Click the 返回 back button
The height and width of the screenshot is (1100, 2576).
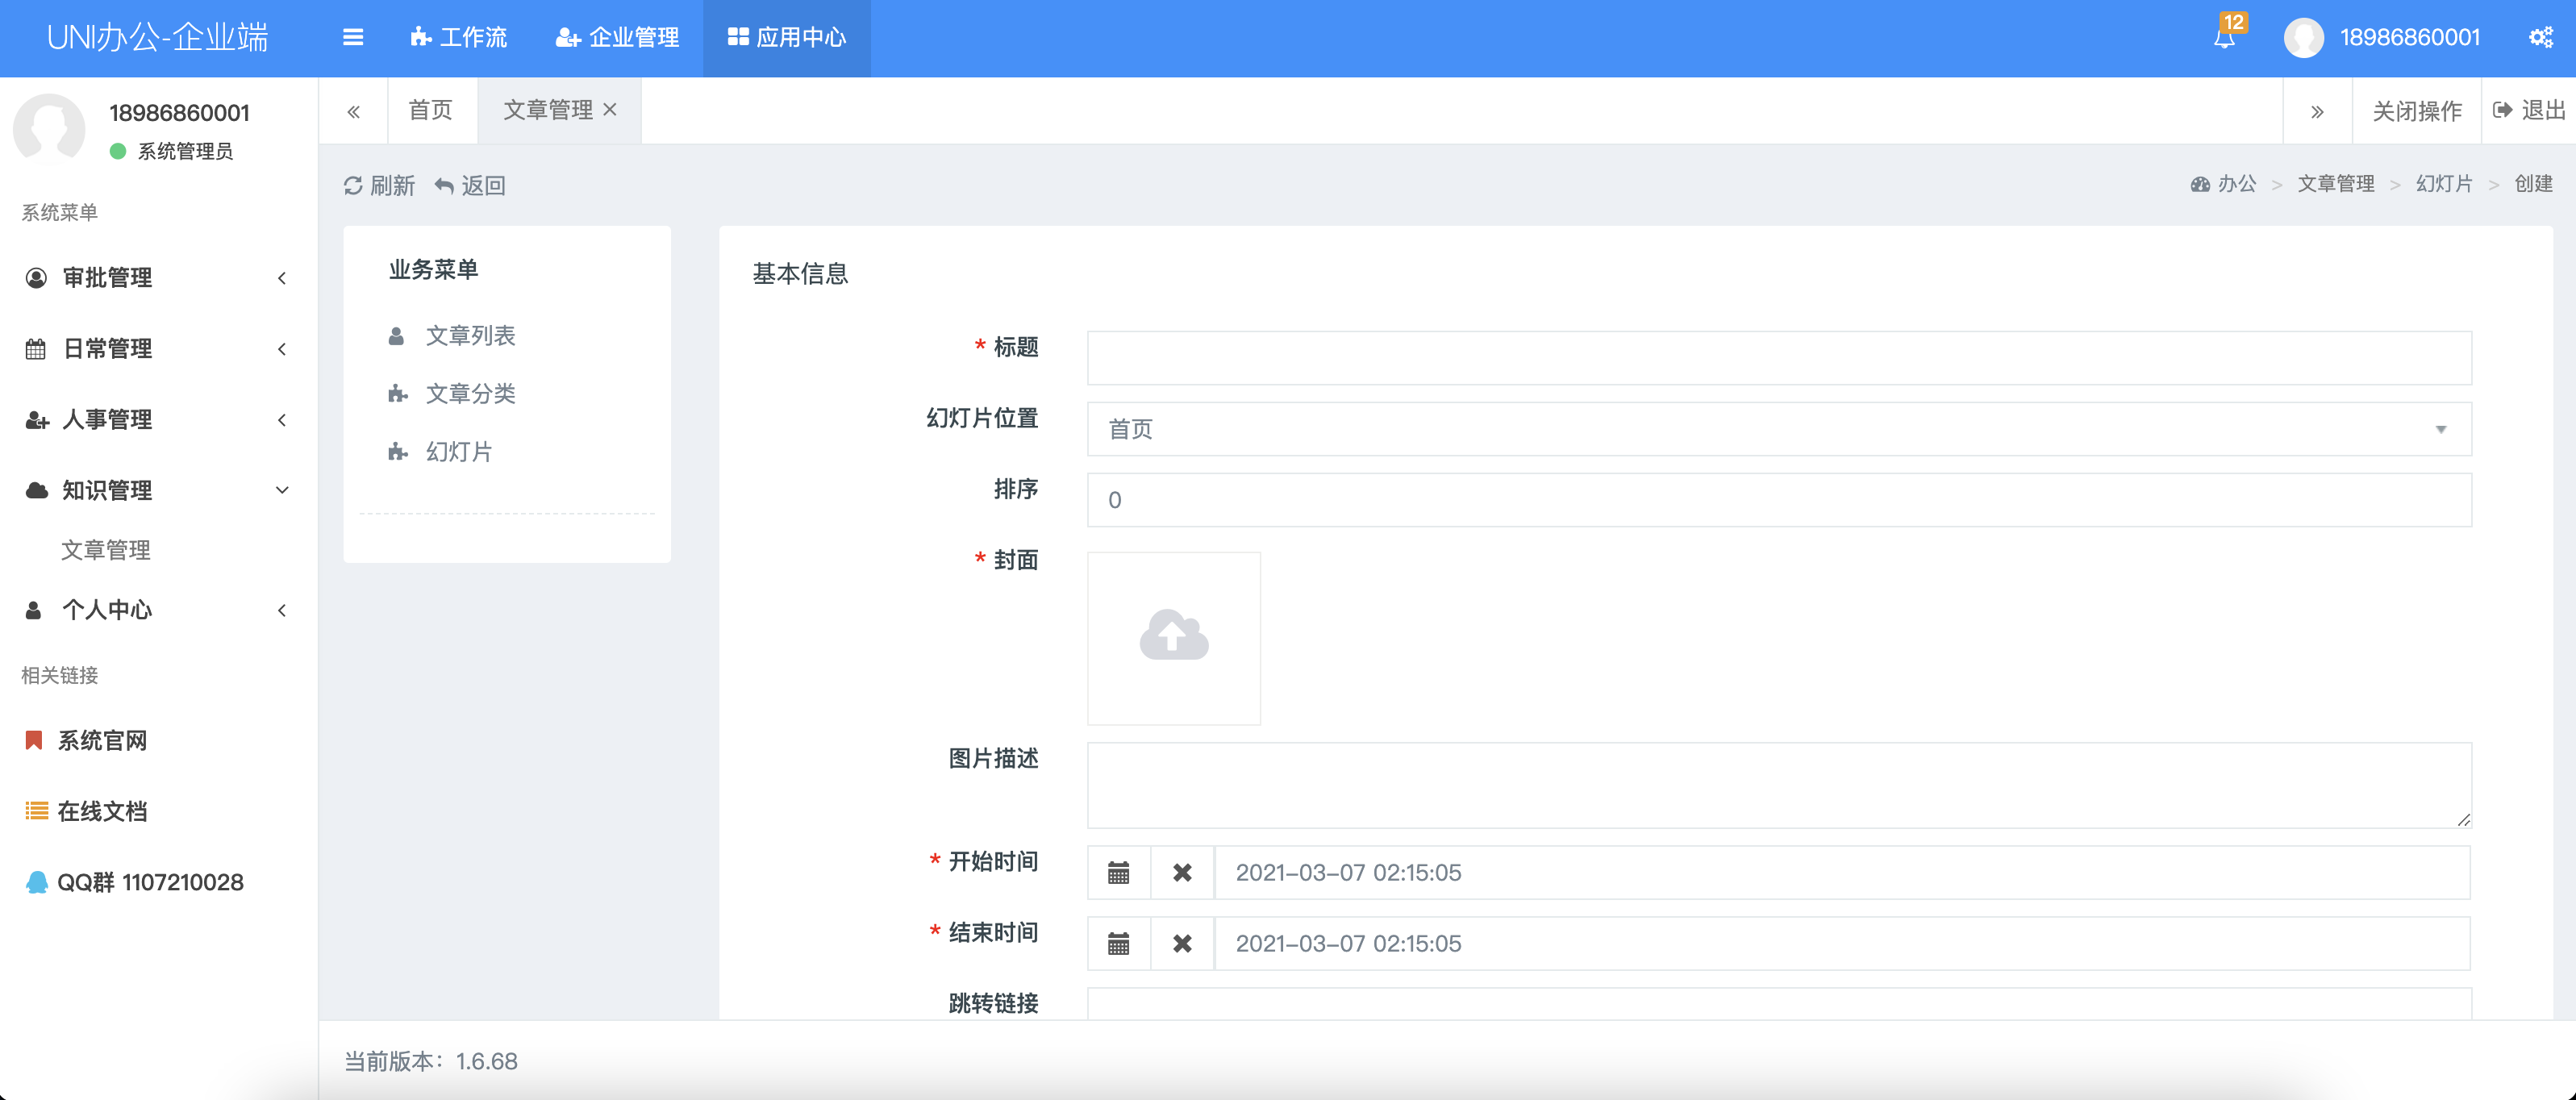coord(471,185)
